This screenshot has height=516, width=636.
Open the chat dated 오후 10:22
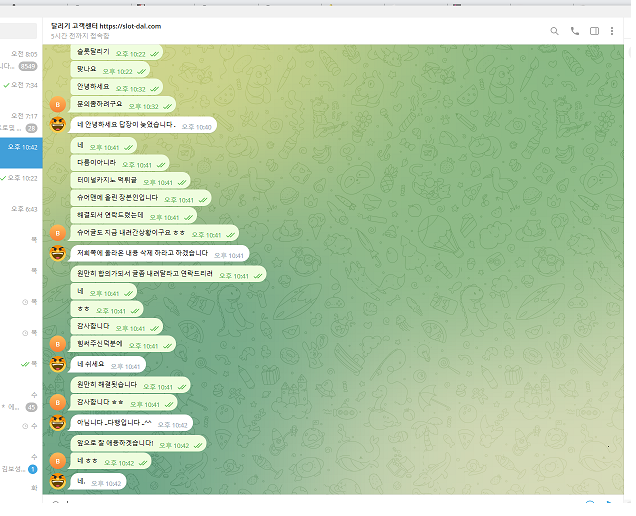click(19, 184)
